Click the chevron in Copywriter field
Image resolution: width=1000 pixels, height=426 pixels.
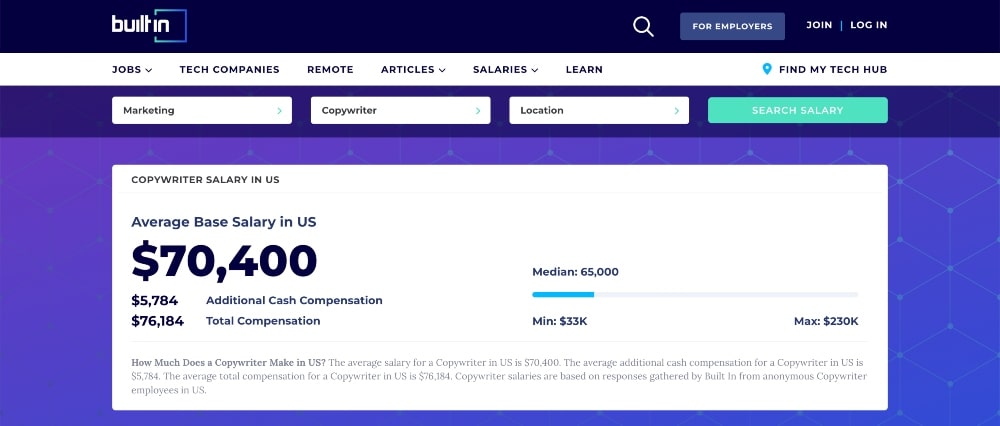click(478, 111)
